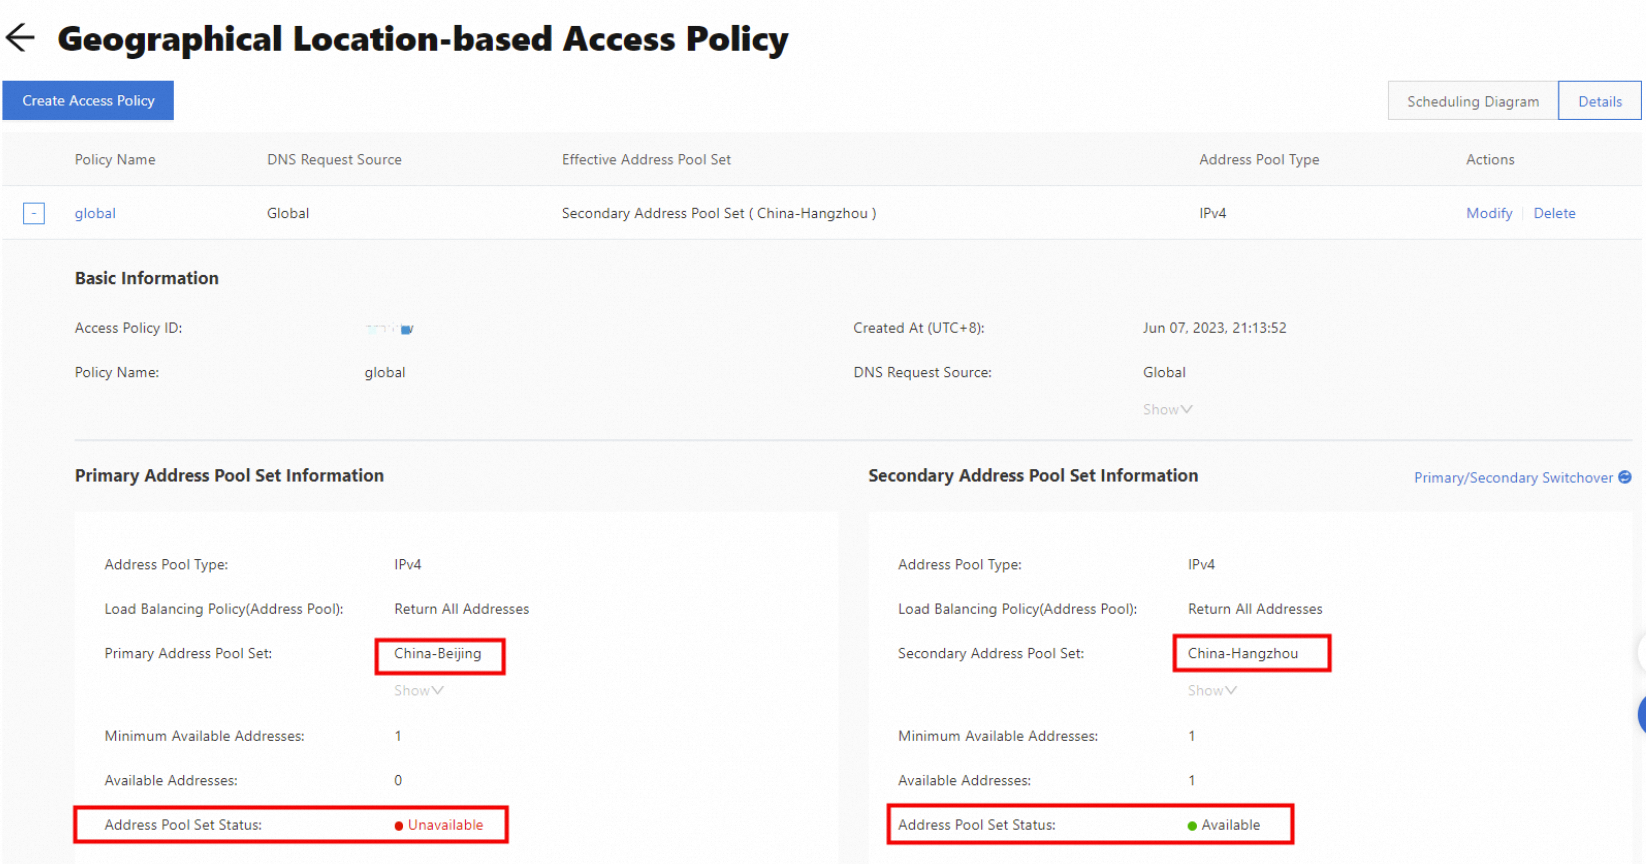The height and width of the screenshot is (864, 1646).
Task: Click Modify for the global policy
Action: pos(1489,213)
